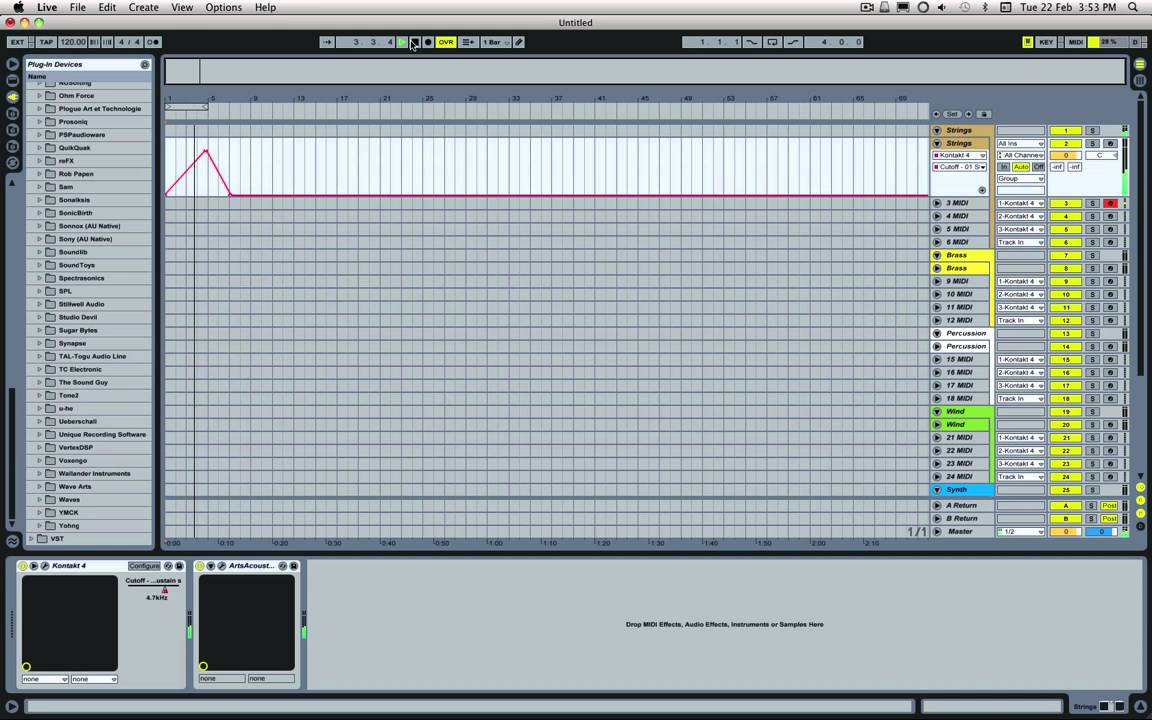Set monitor to Auto on Strings
The height and width of the screenshot is (720, 1152).
[x=1020, y=167]
